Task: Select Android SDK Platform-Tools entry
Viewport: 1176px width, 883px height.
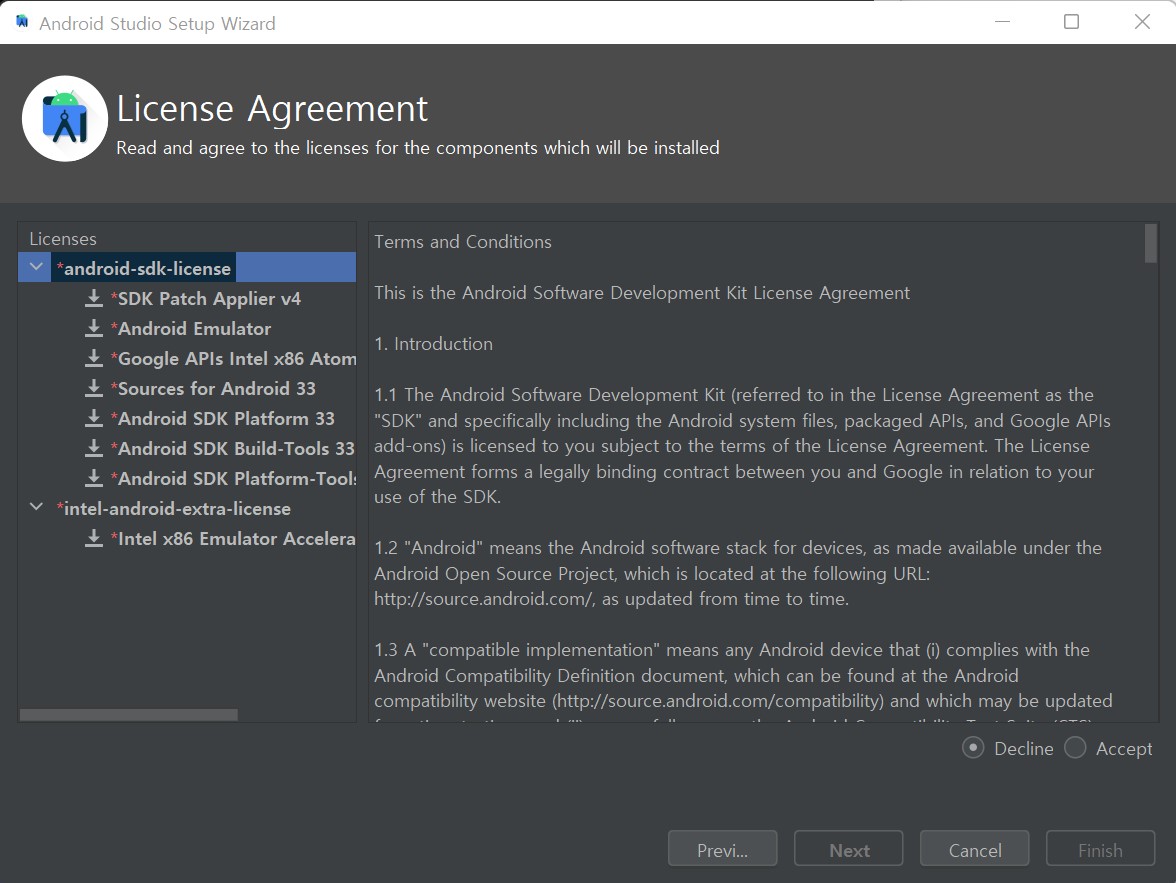Action: (233, 479)
